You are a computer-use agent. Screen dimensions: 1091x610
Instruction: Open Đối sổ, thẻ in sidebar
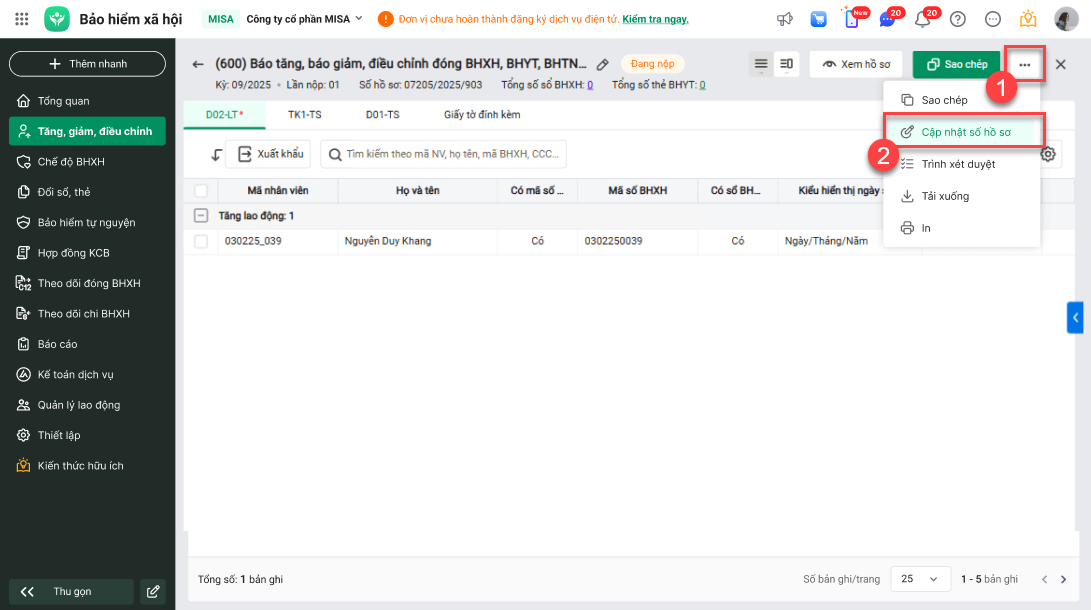(x=87, y=192)
